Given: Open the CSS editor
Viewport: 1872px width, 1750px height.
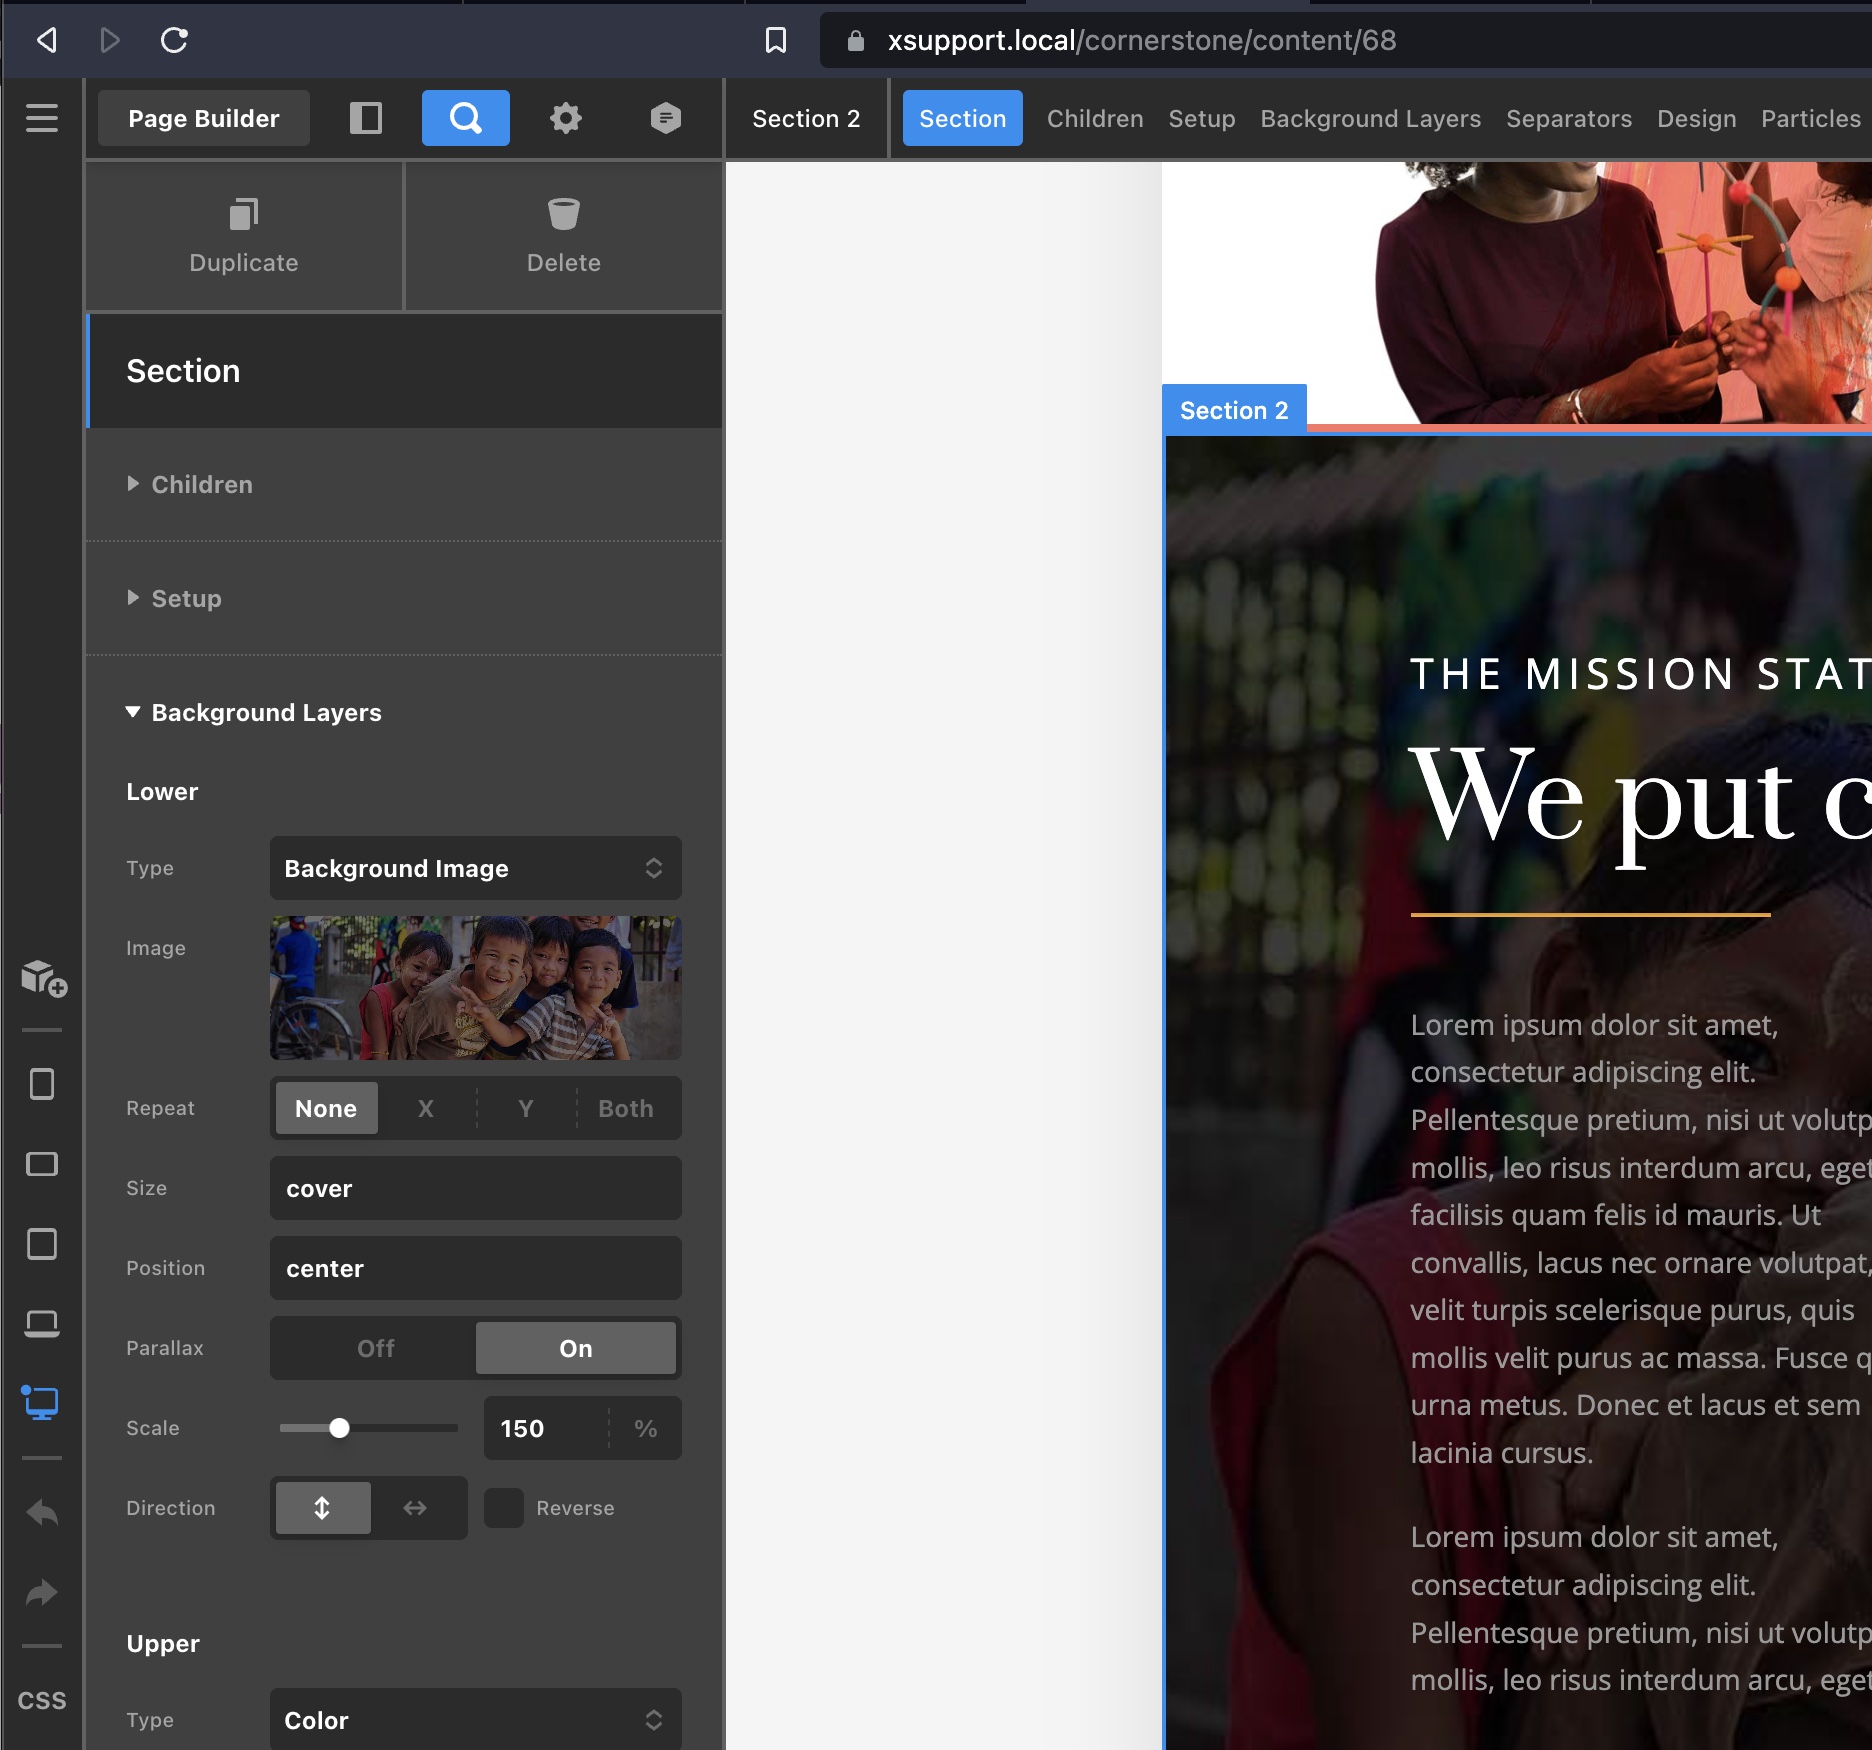Looking at the screenshot, I should point(42,1701).
